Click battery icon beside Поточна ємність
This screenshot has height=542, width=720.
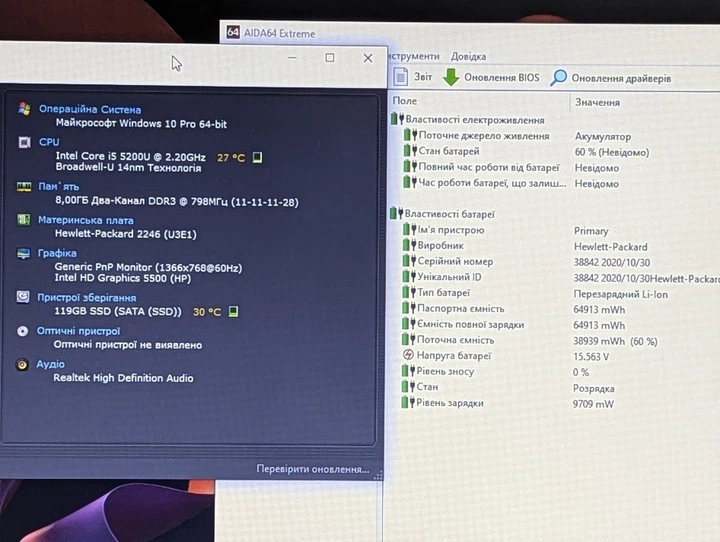(408, 339)
